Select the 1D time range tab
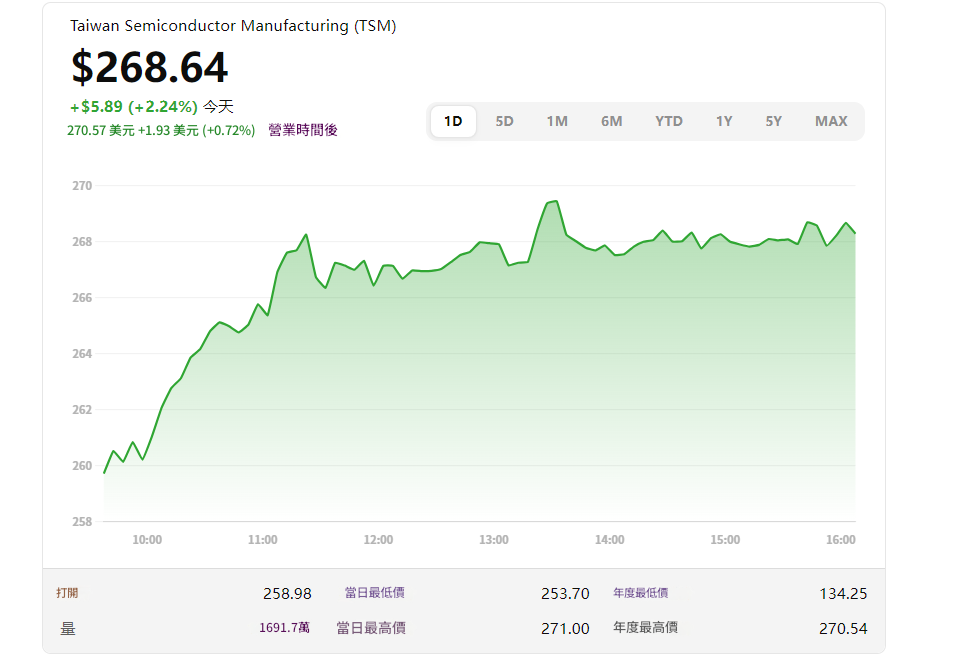This screenshot has height=660, width=954. [x=453, y=121]
